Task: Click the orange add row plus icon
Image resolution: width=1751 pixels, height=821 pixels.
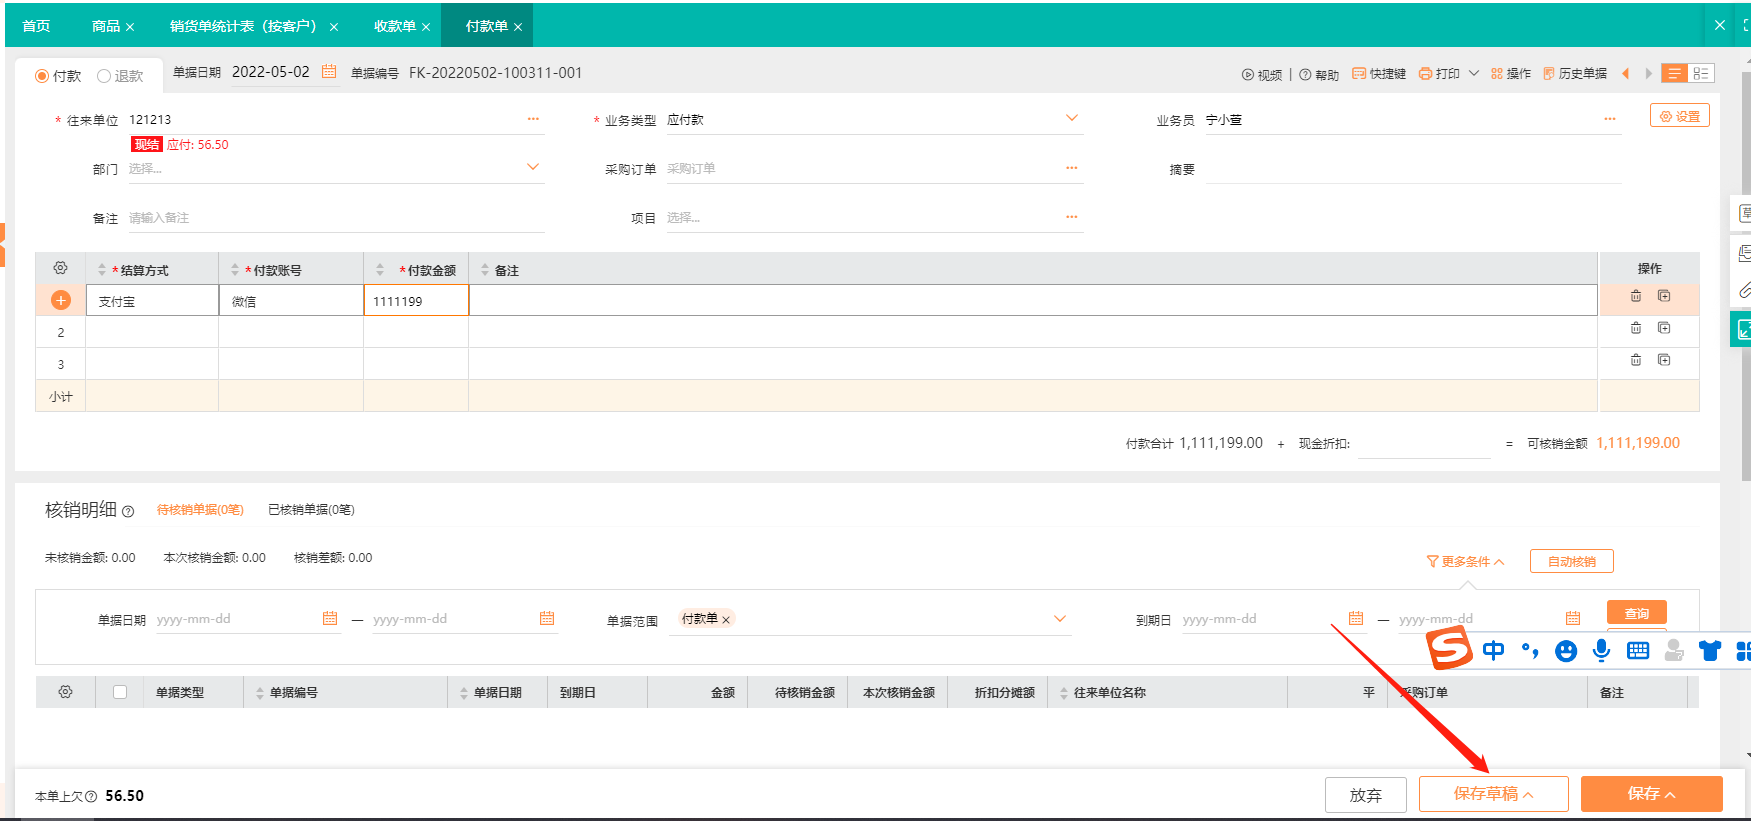Action: click(x=61, y=300)
